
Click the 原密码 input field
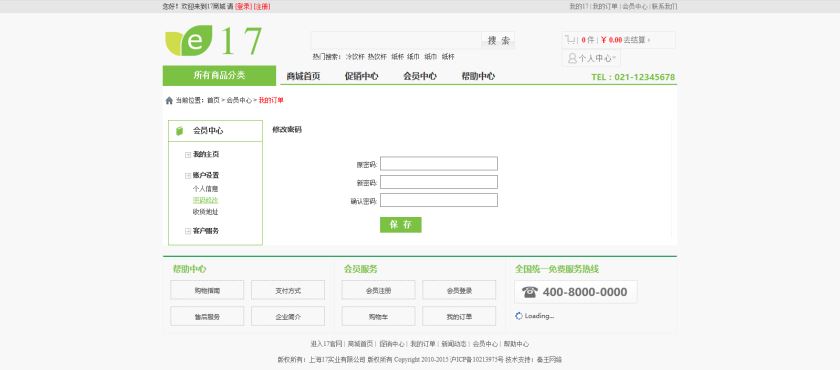439,164
